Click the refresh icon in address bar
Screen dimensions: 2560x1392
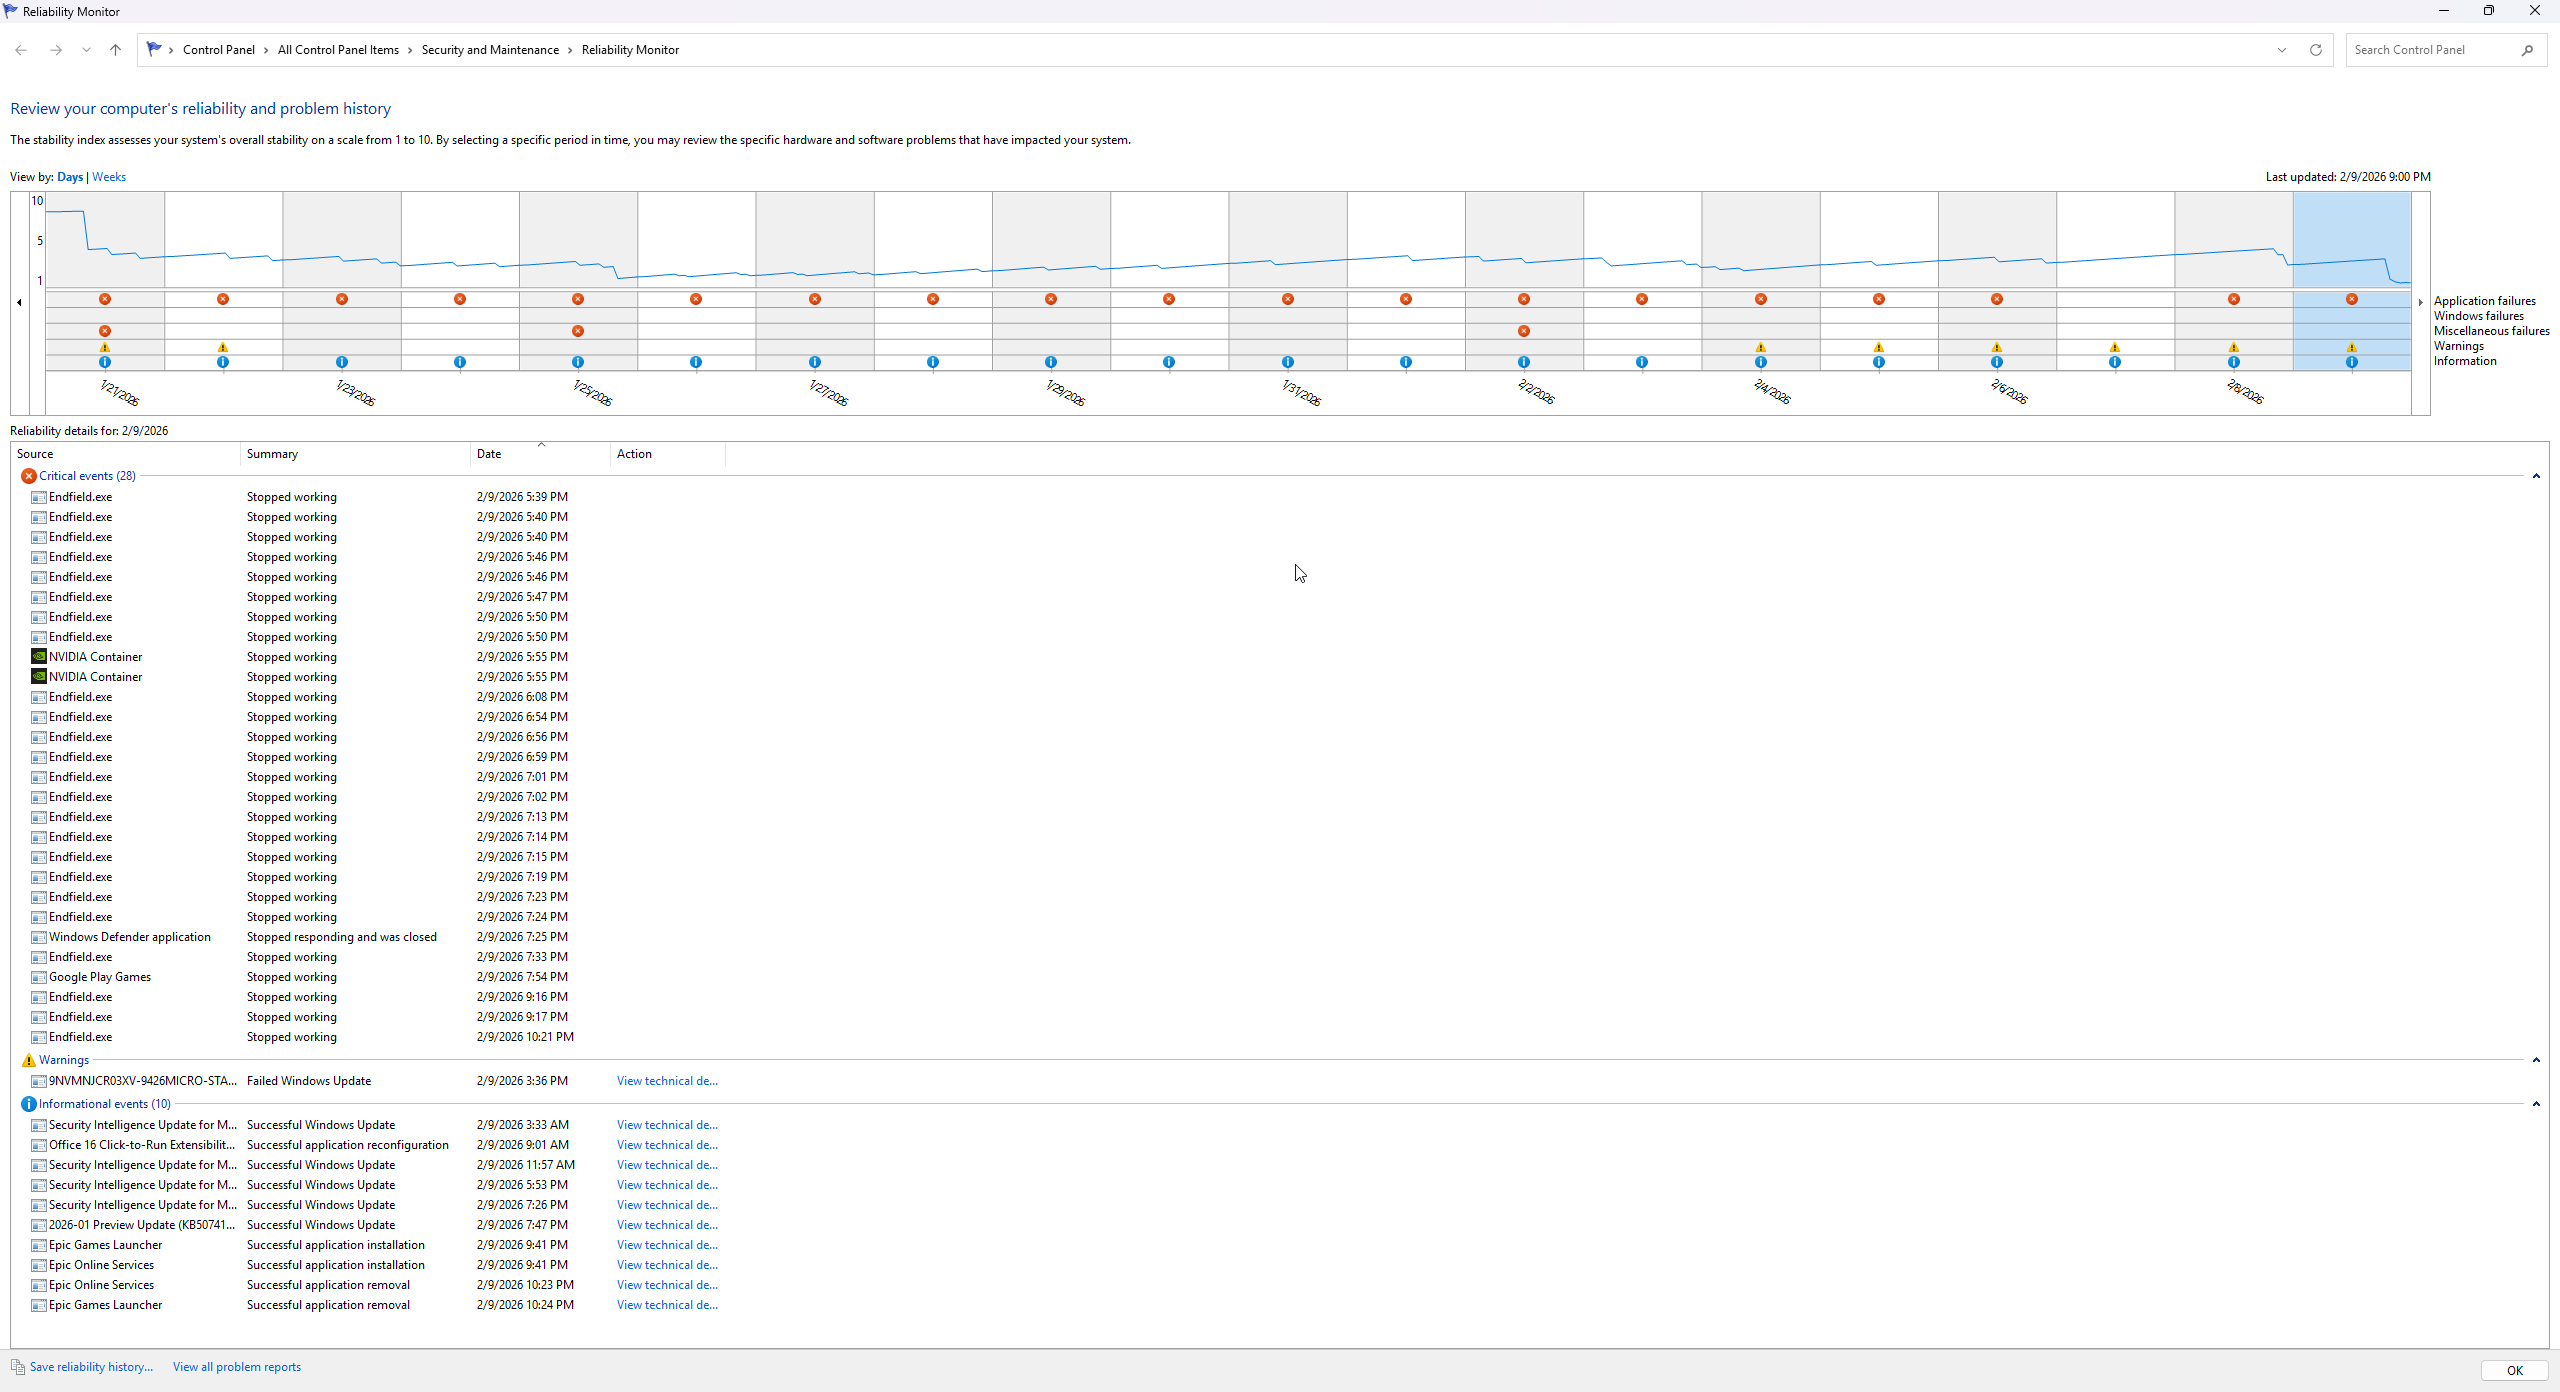(2315, 50)
